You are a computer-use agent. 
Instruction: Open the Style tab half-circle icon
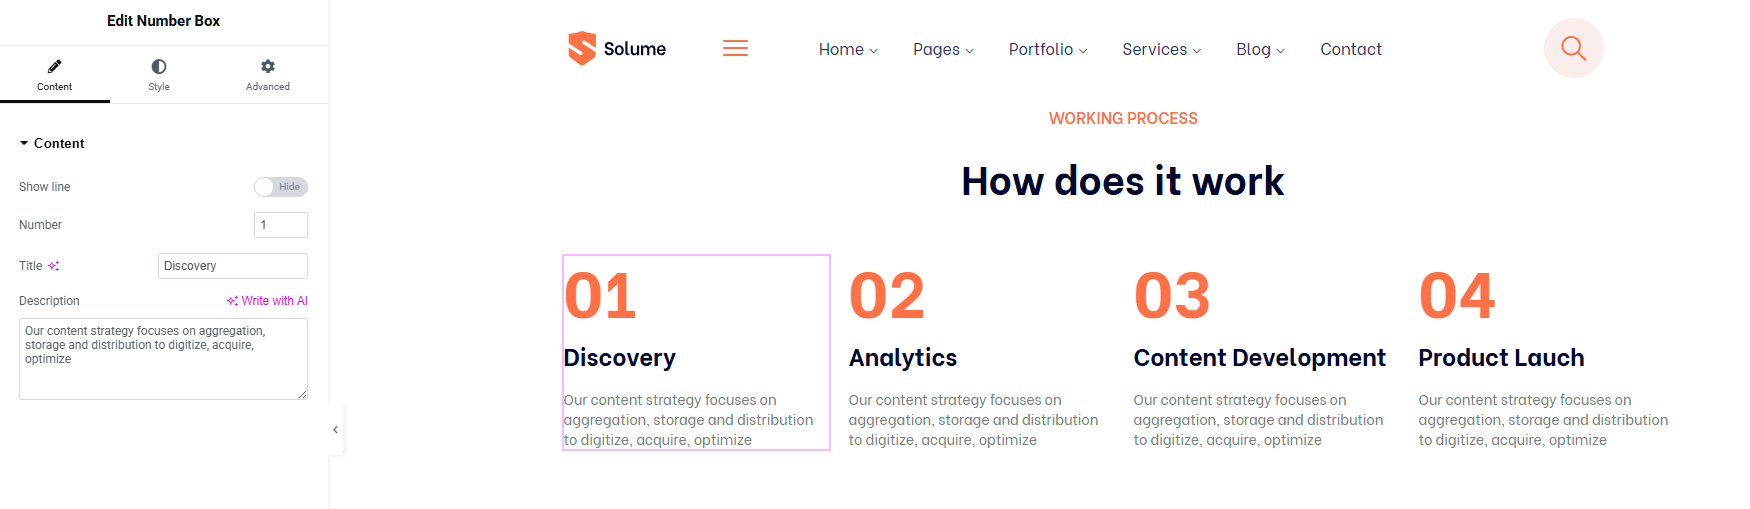click(159, 66)
